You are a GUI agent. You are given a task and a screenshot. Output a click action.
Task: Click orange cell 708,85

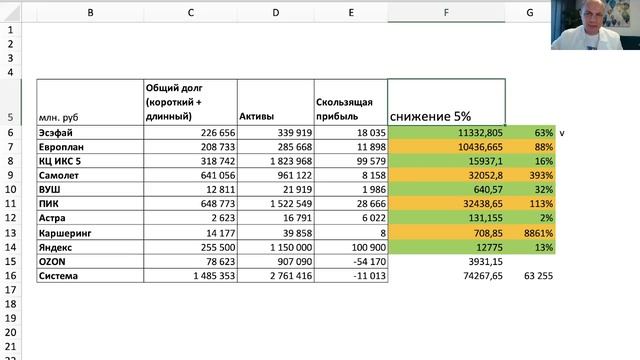(x=447, y=233)
